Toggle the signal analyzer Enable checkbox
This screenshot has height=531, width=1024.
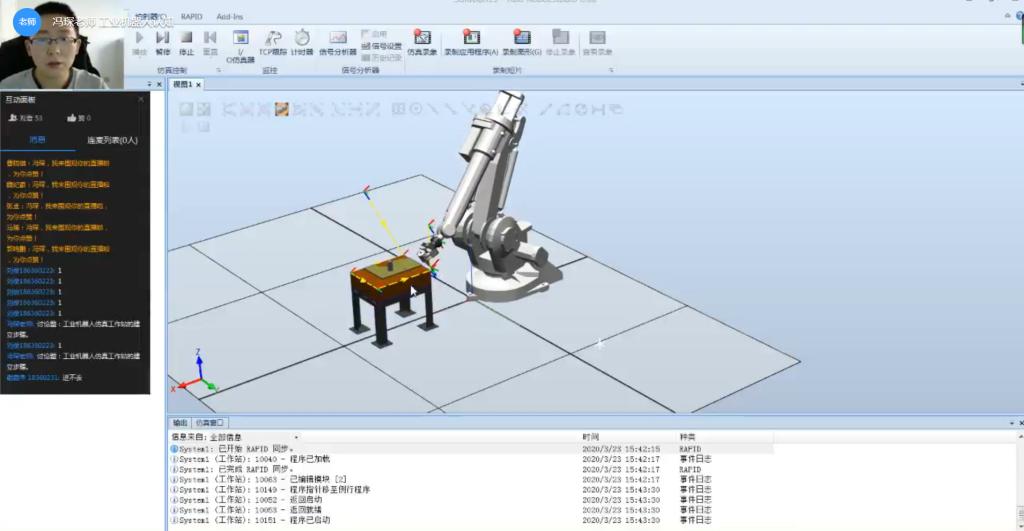tap(367, 34)
